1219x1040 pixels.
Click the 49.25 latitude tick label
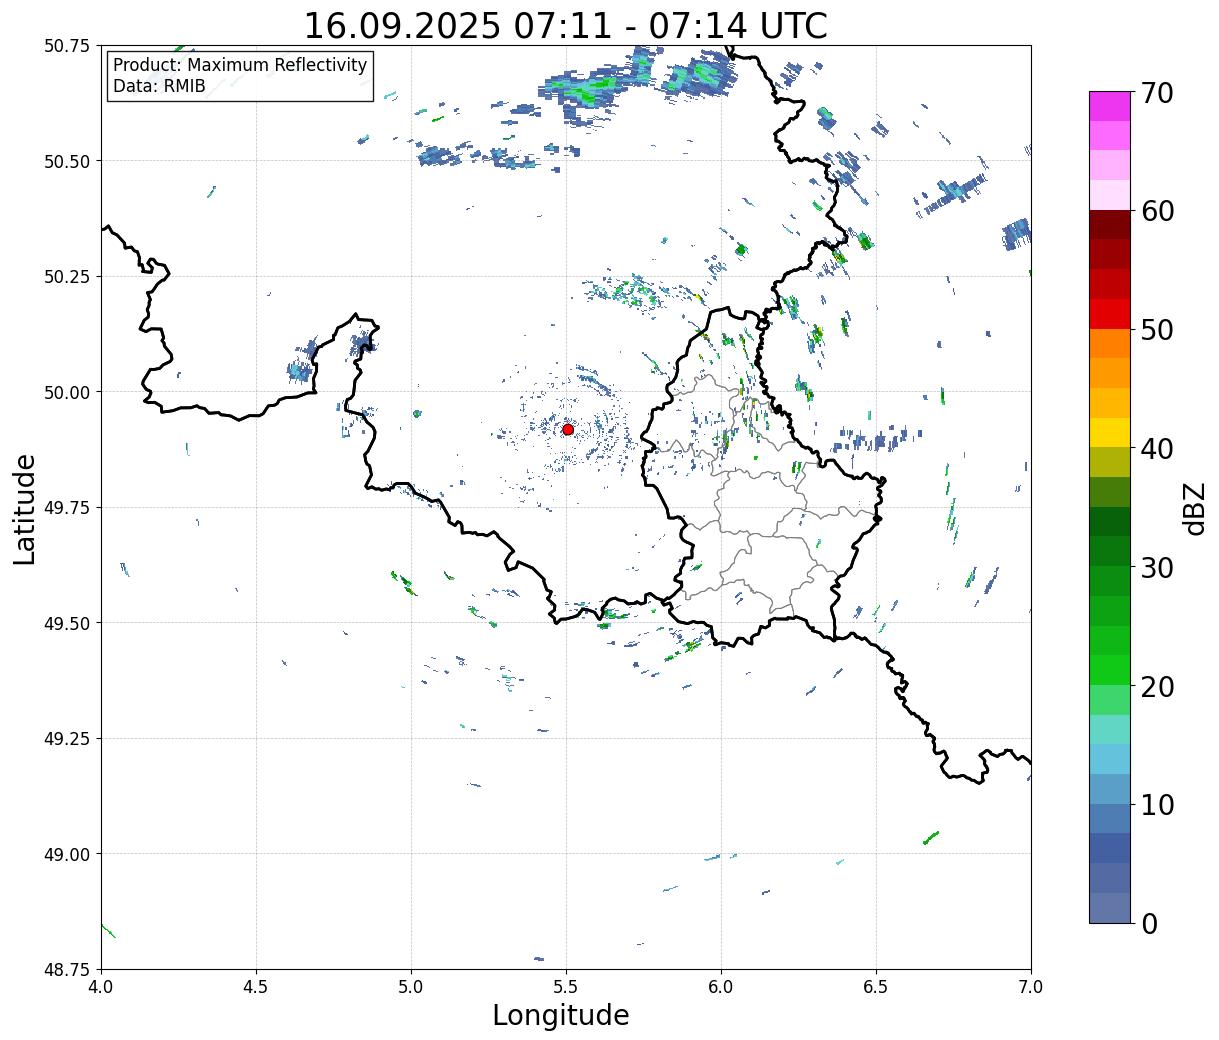pos(66,739)
